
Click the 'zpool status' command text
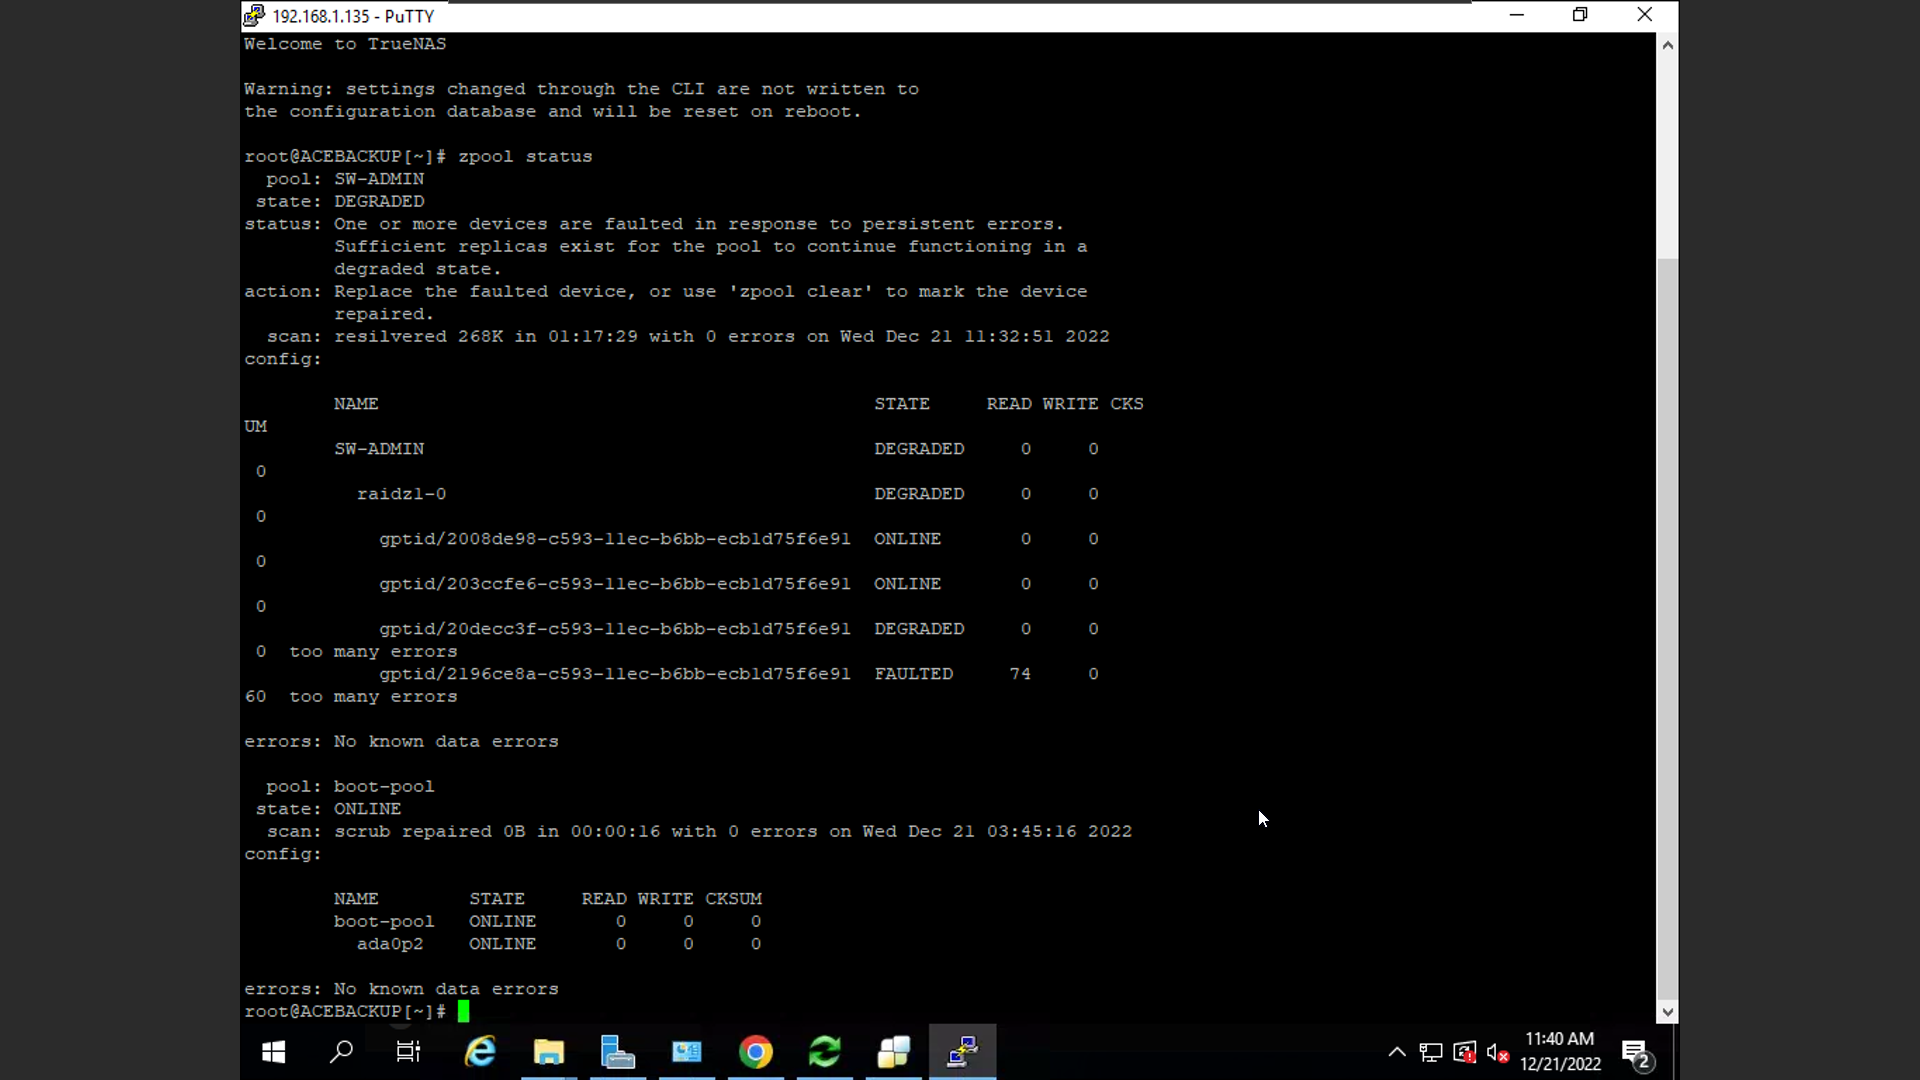(525, 157)
